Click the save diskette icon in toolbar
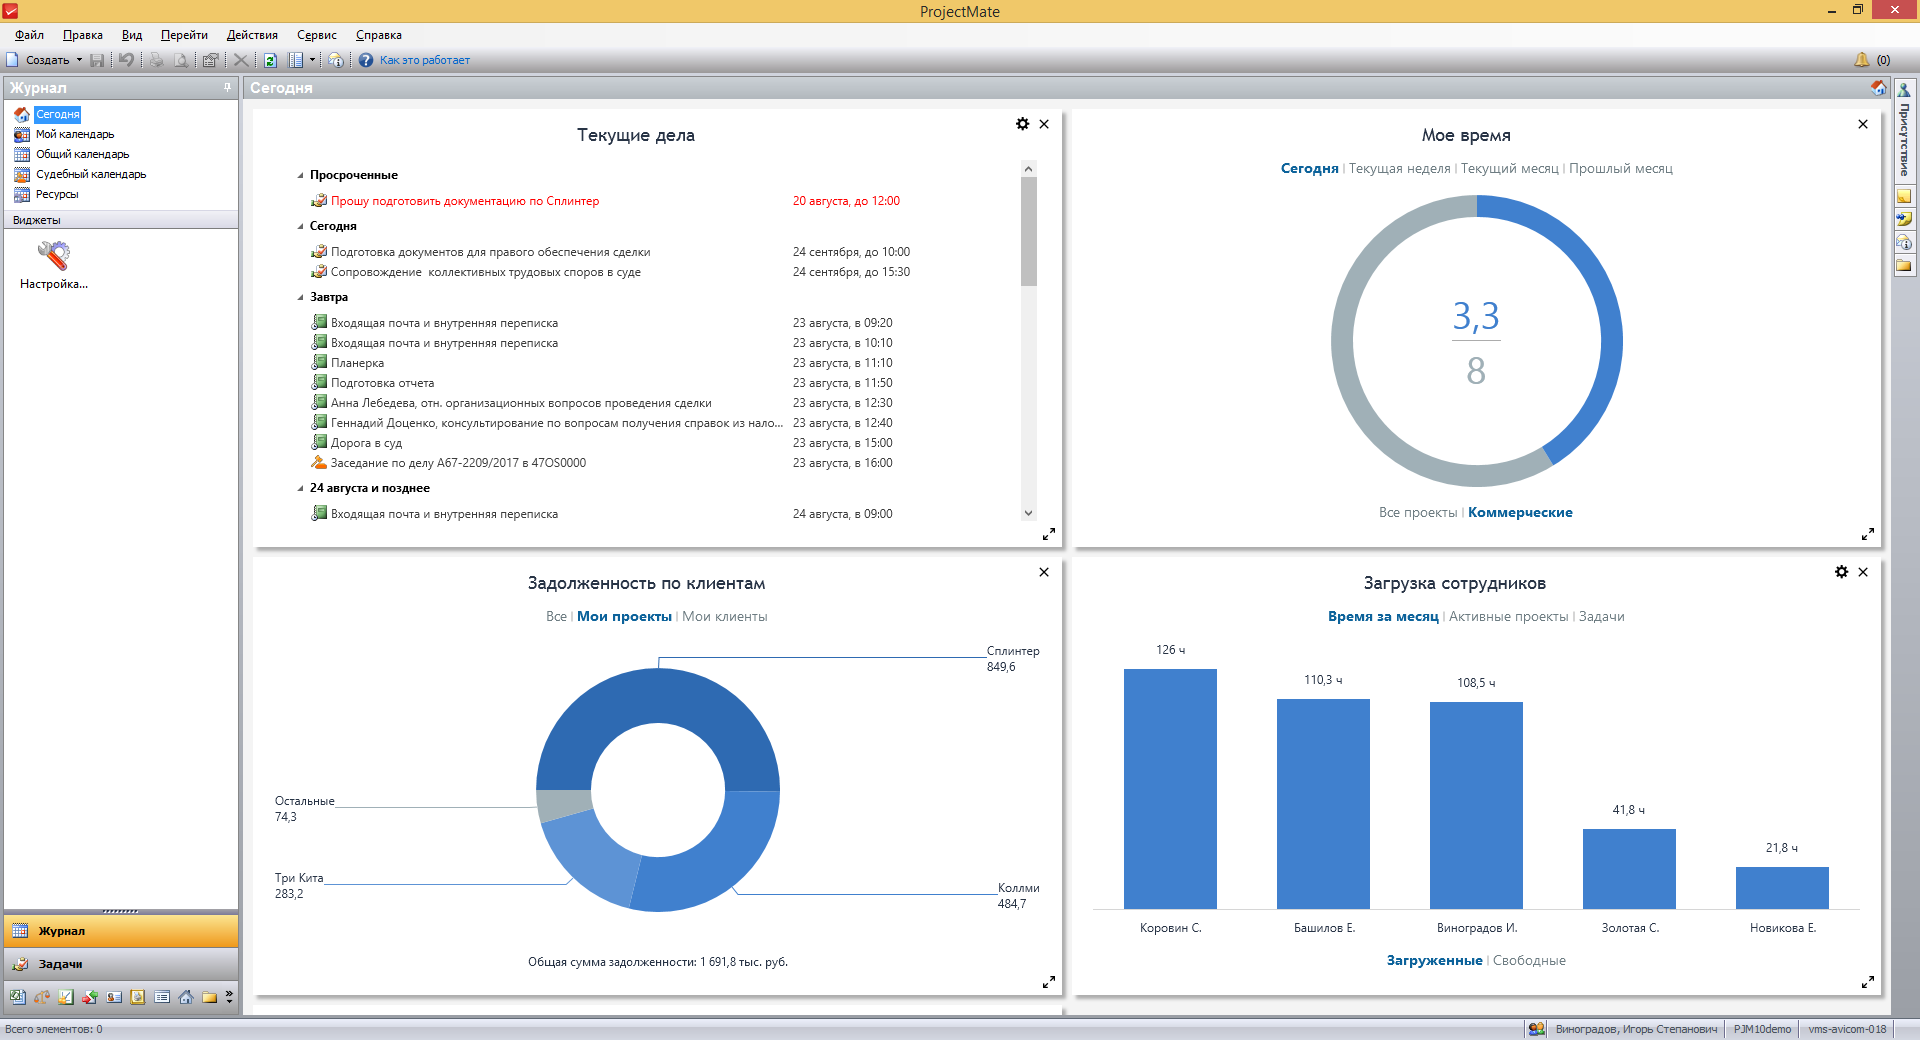 (97, 60)
